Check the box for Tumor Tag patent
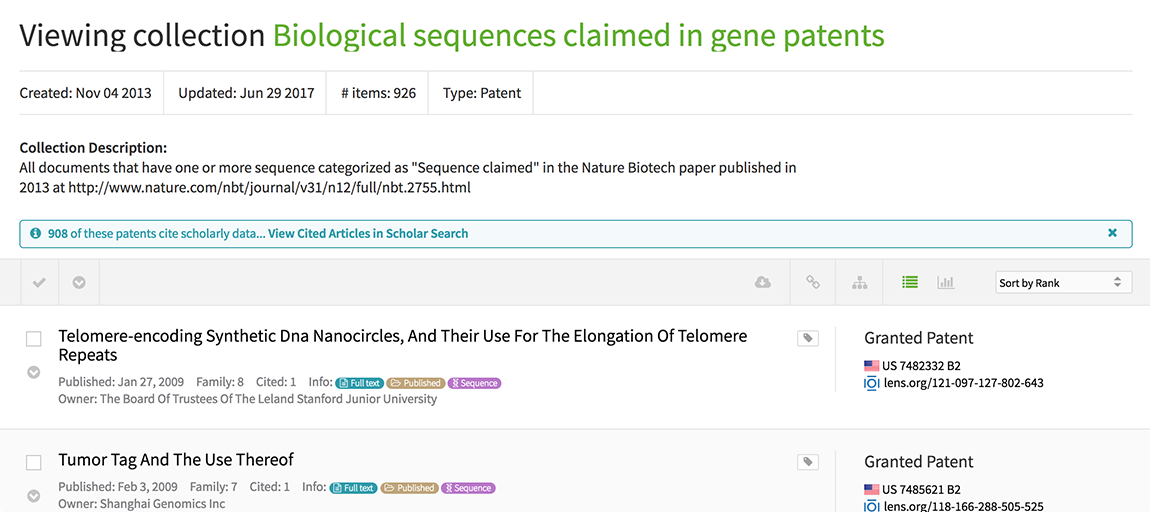The height and width of the screenshot is (512, 1150). pyautogui.click(x=33, y=463)
